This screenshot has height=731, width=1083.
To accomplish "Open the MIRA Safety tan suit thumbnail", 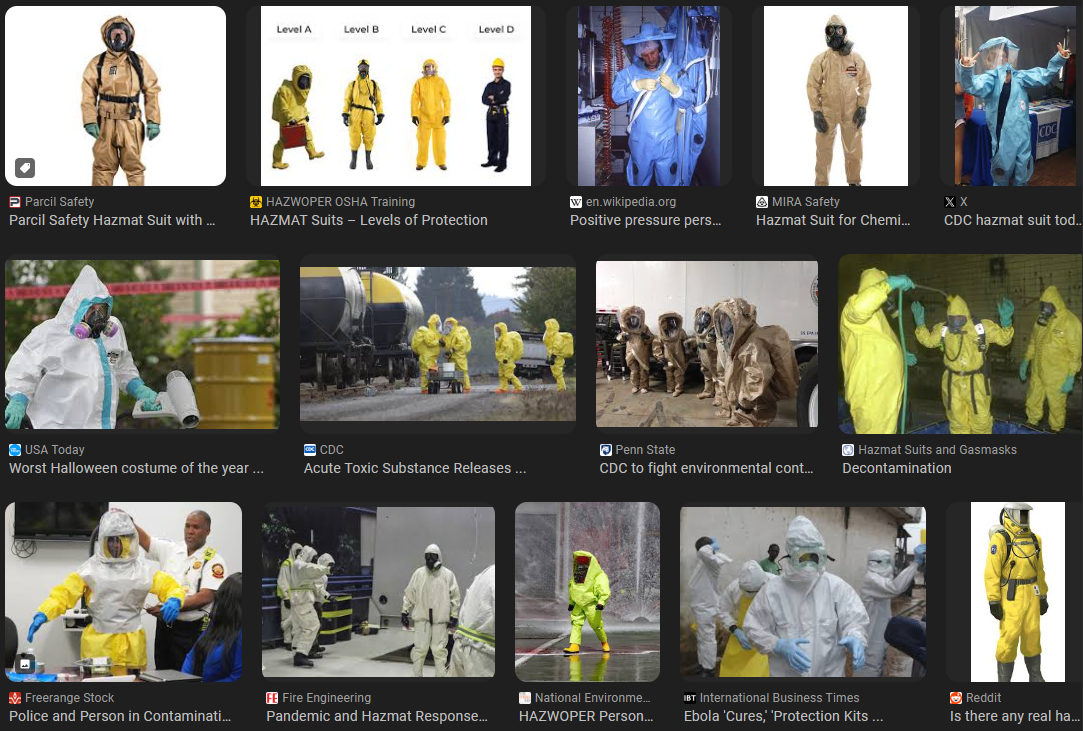I will [836, 96].
